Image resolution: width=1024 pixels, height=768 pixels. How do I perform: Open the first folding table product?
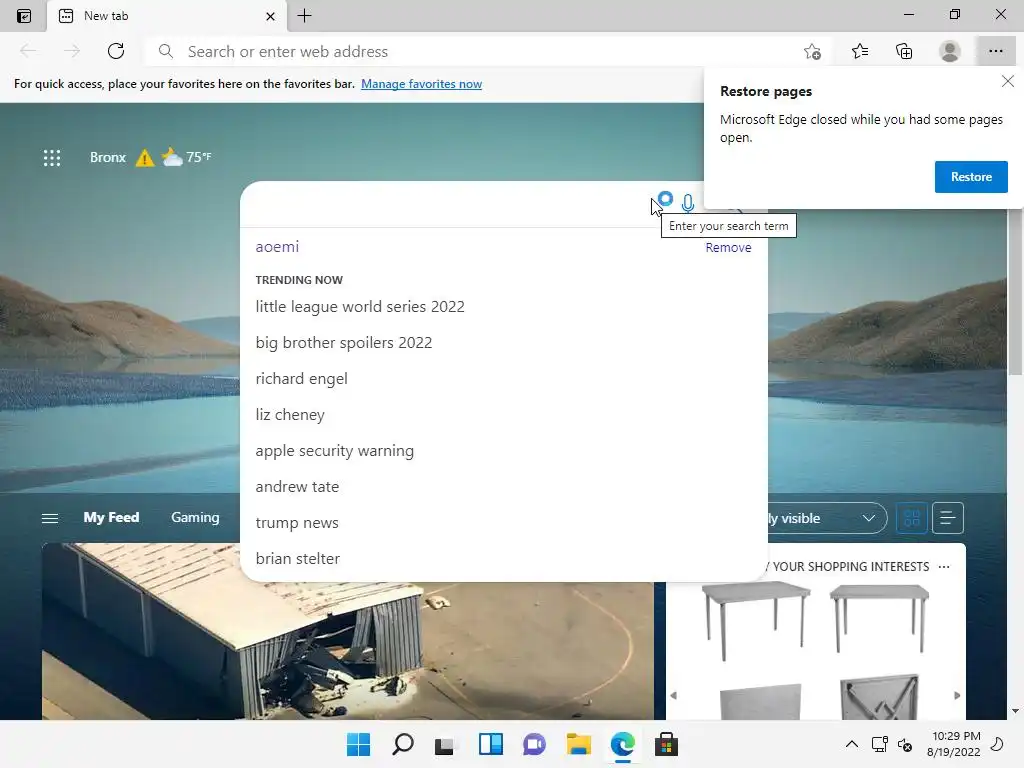point(756,622)
